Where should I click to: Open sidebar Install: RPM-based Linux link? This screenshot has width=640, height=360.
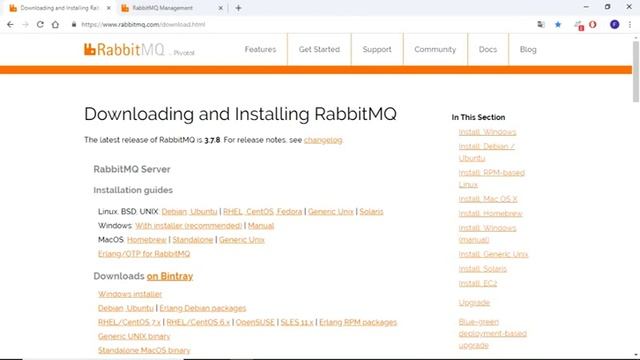point(491,178)
